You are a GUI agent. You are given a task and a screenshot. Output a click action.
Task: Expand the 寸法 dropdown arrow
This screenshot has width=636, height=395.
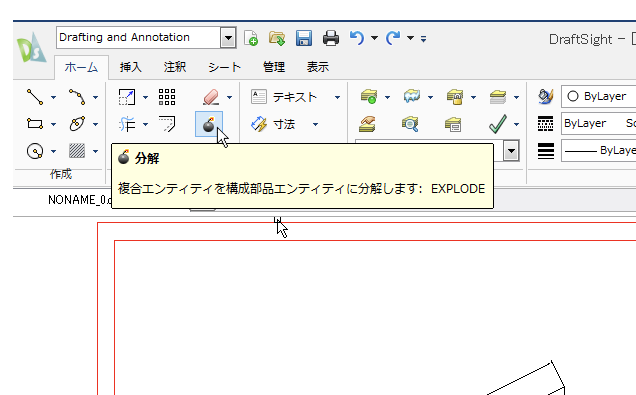(315, 125)
